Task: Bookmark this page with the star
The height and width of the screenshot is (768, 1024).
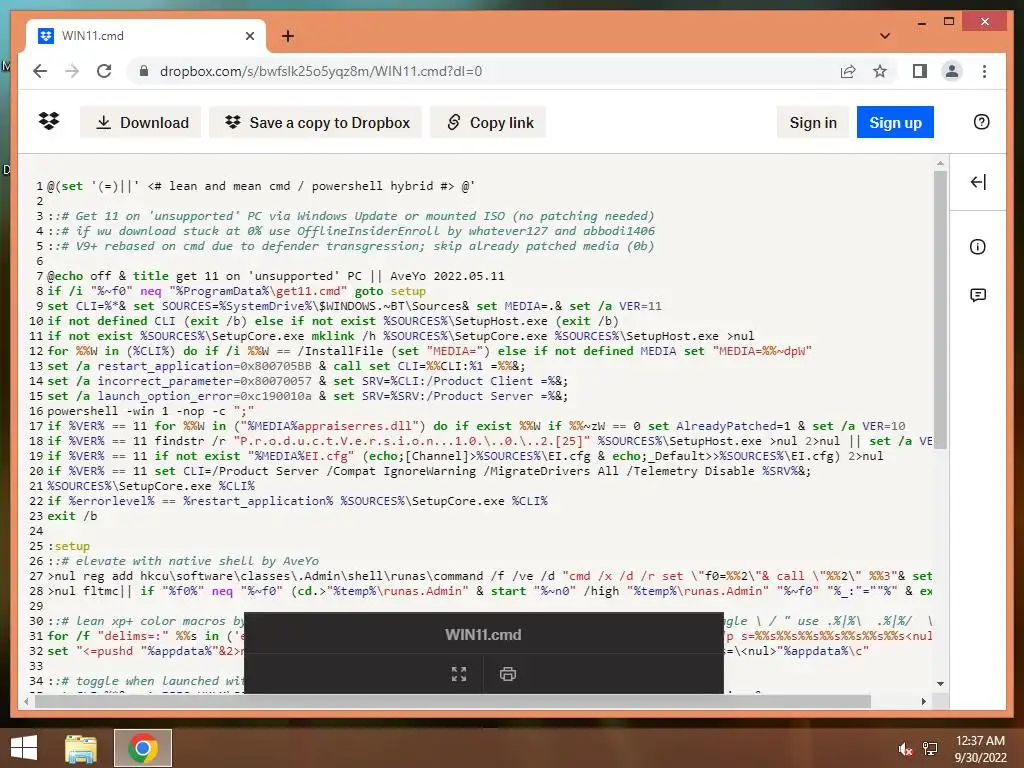Action: 880,71
